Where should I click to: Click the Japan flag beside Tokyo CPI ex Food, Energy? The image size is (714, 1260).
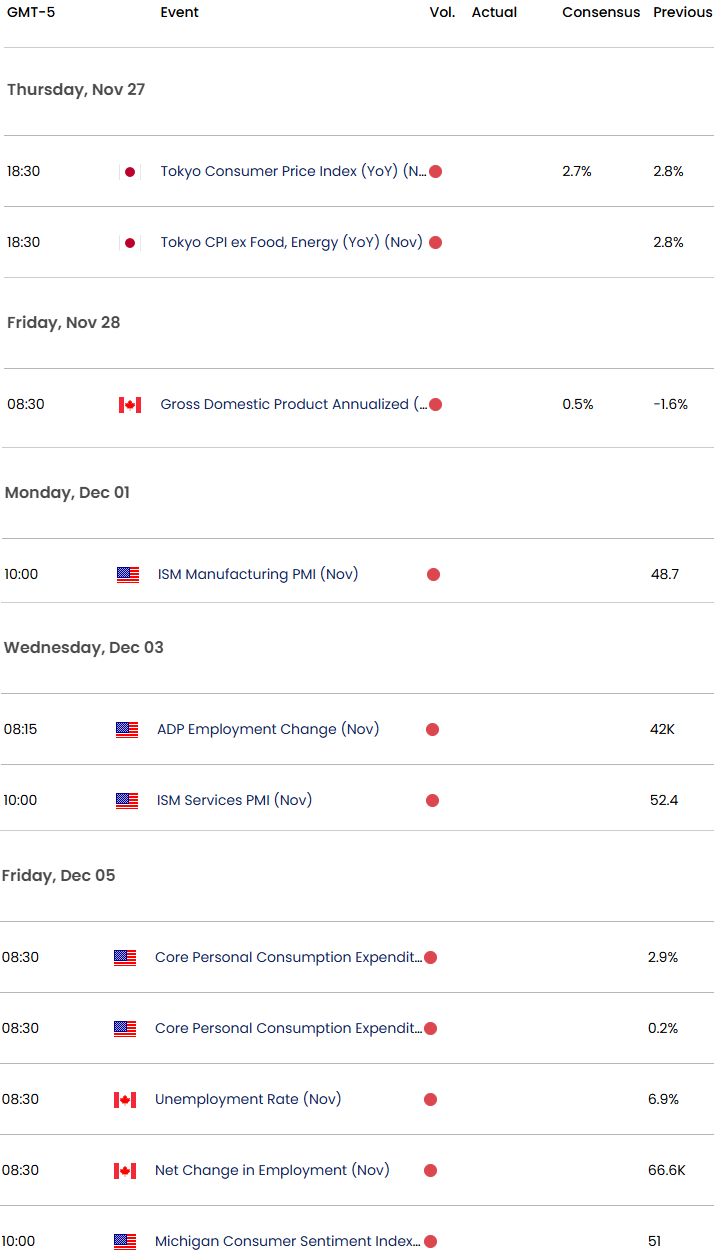(x=129, y=243)
